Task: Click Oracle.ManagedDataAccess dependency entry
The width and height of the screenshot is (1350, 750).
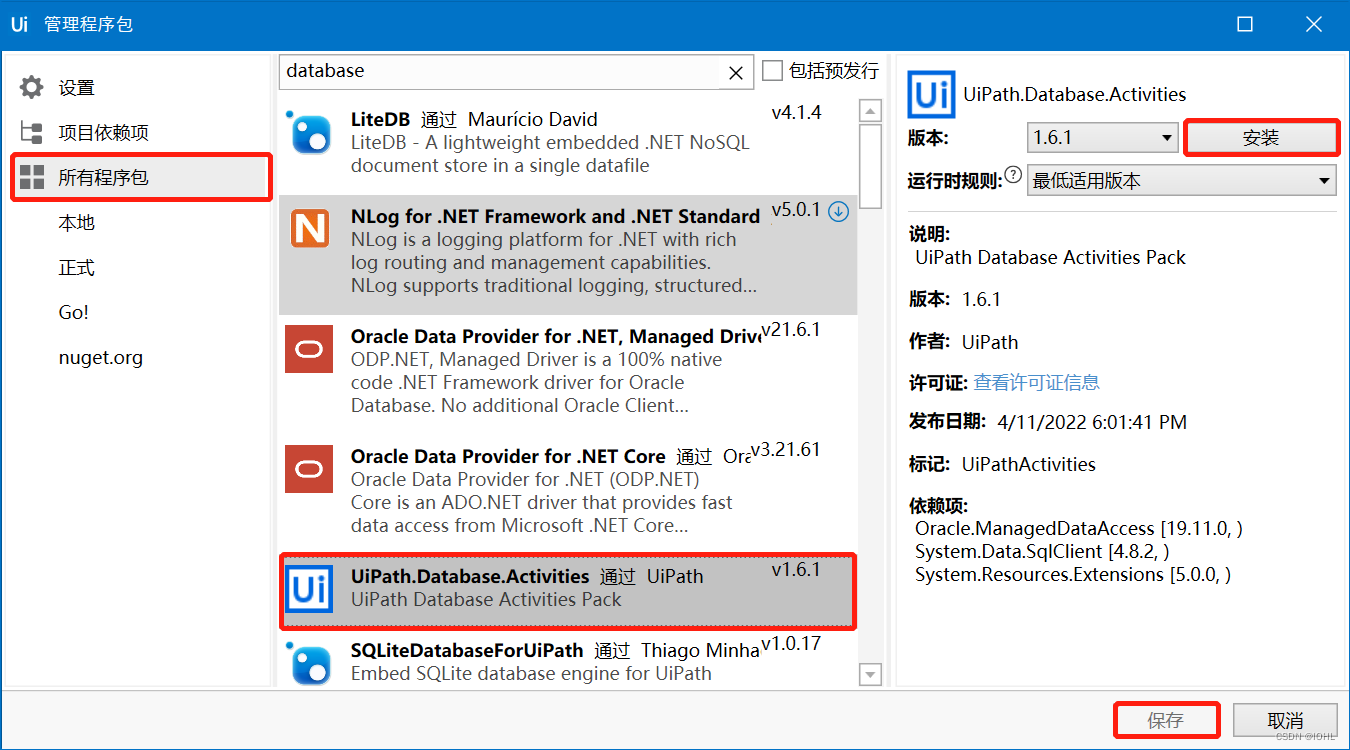Action: [x=1079, y=528]
